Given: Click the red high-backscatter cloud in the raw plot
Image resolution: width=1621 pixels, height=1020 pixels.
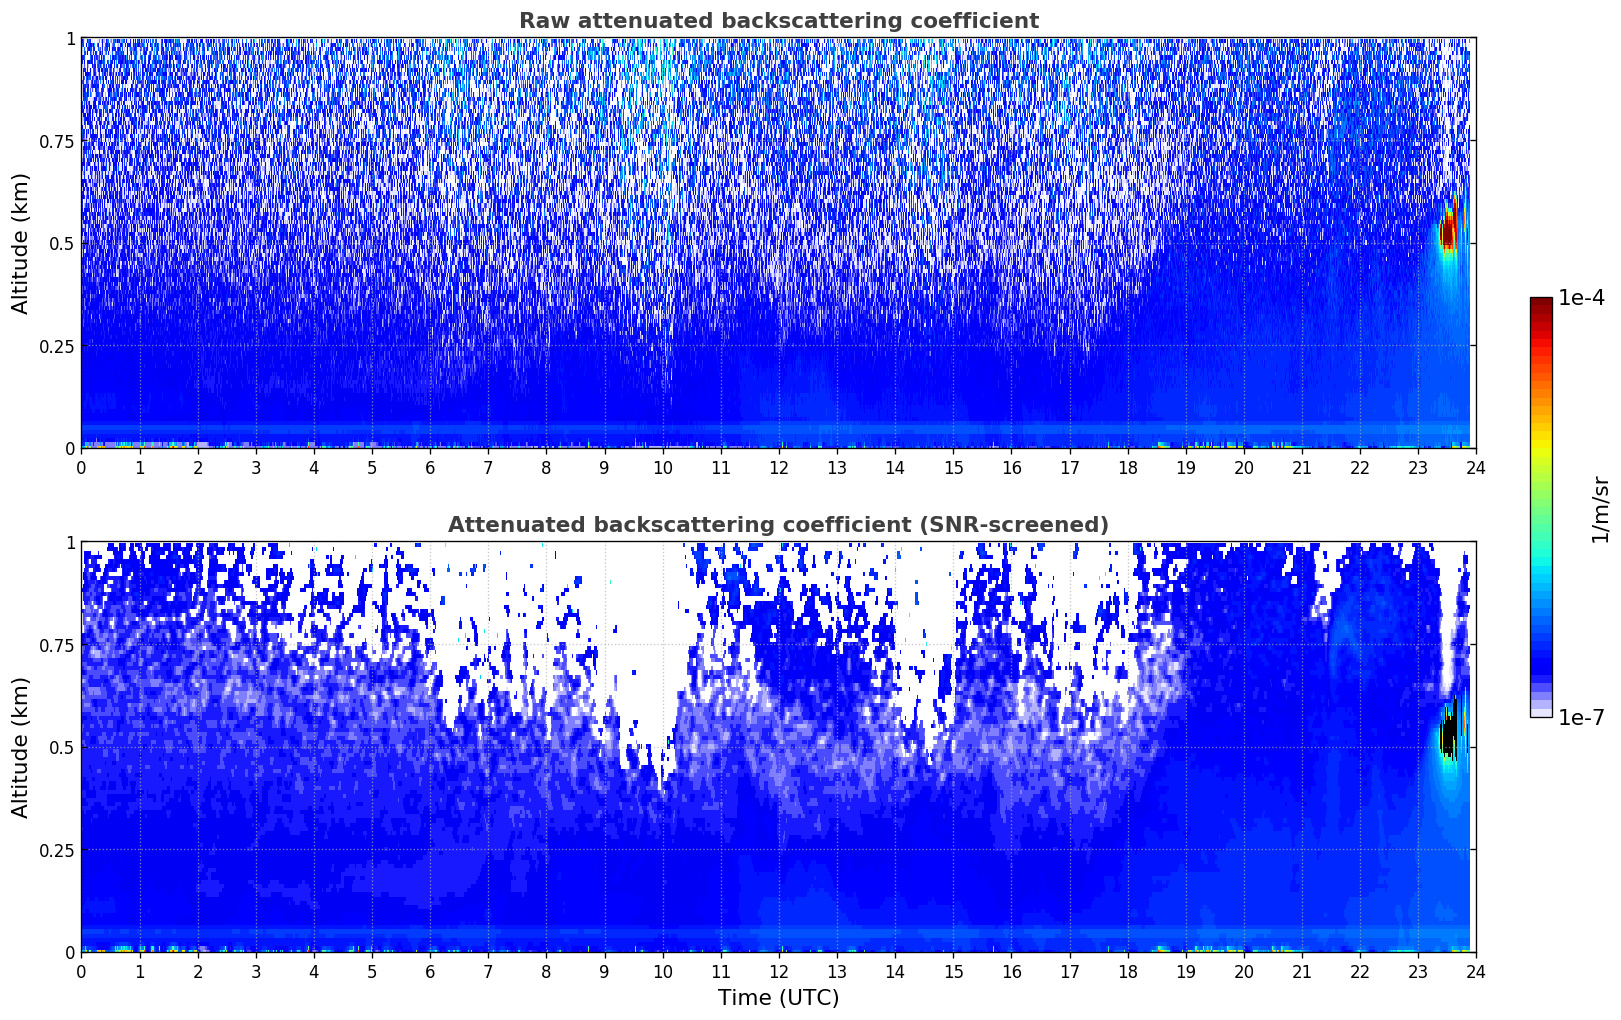Looking at the screenshot, I should (1449, 229).
